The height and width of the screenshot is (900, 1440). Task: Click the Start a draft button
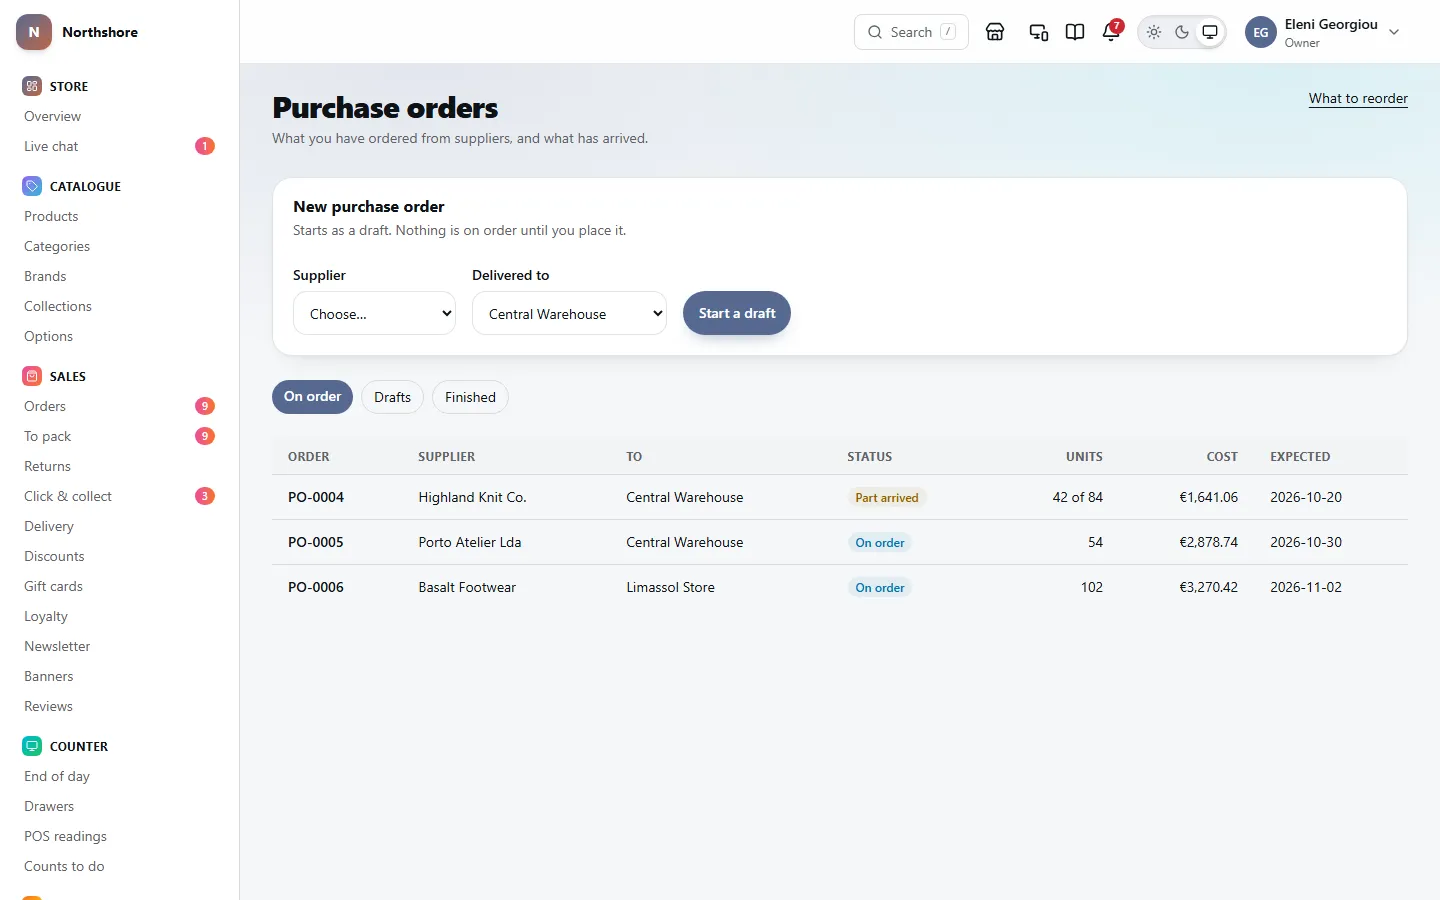(737, 313)
